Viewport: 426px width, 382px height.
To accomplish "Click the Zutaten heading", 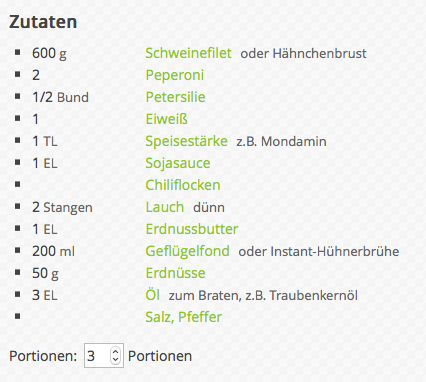I will click(x=43, y=22).
